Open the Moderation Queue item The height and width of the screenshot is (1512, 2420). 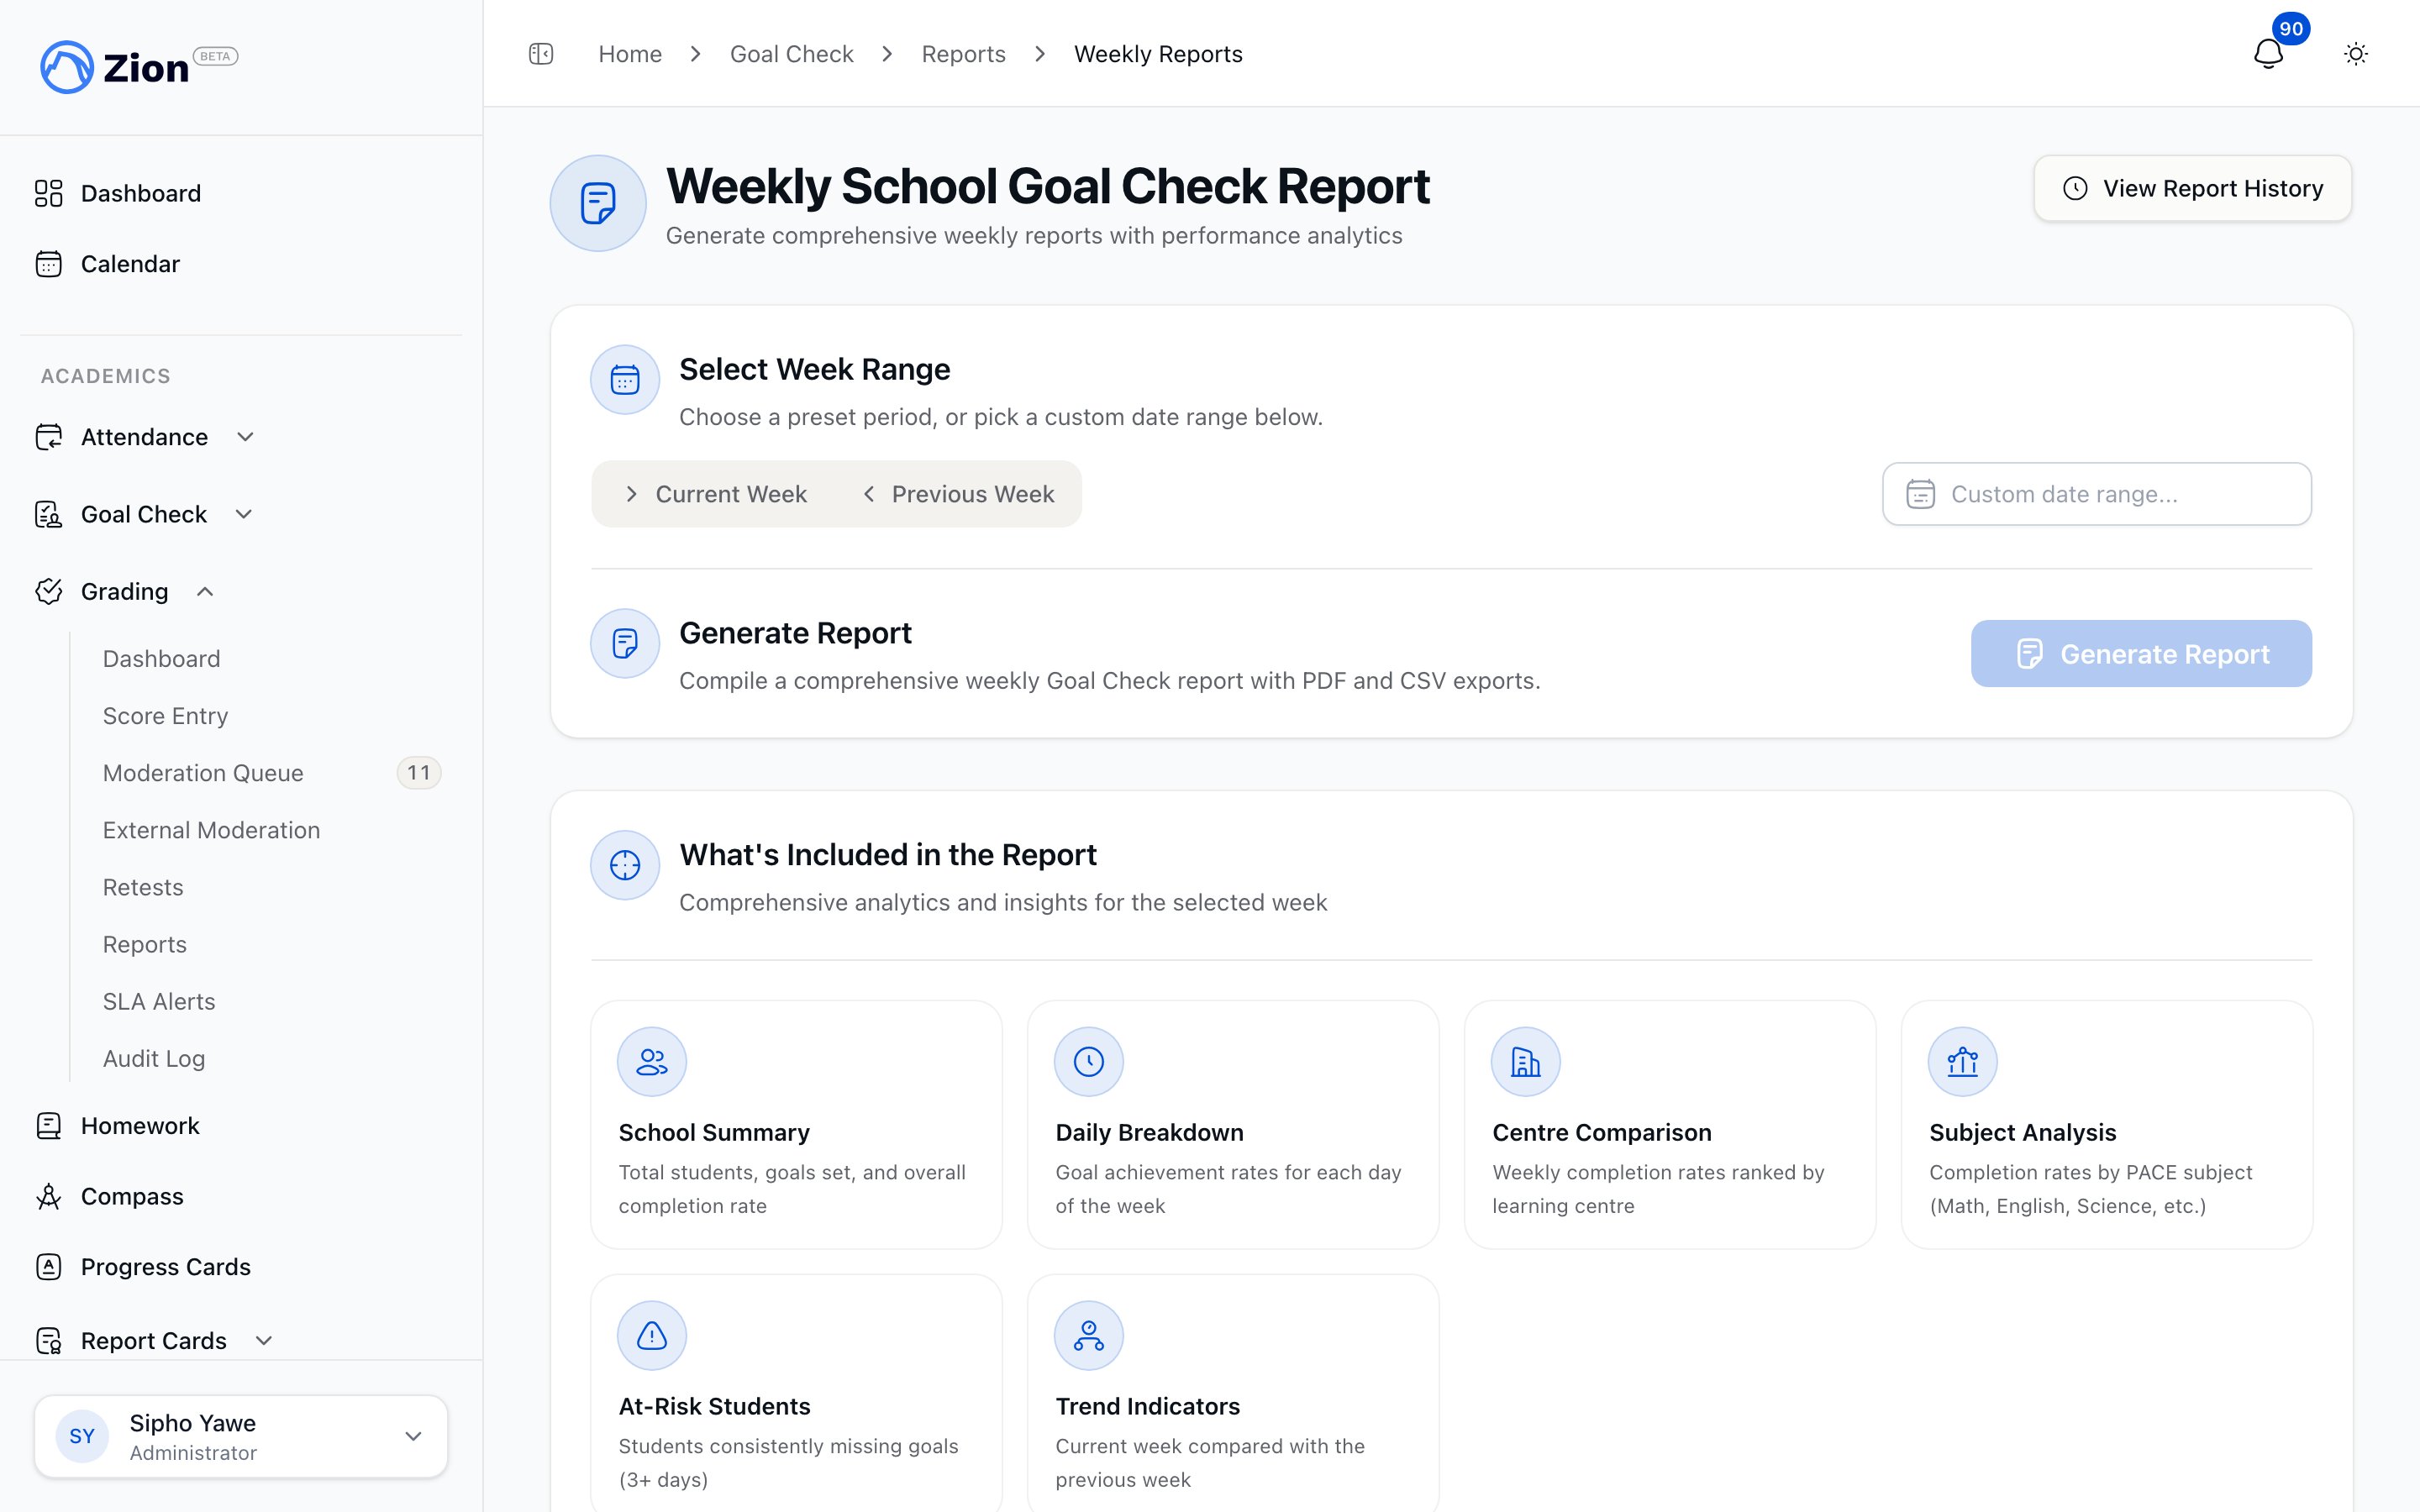(x=203, y=773)
